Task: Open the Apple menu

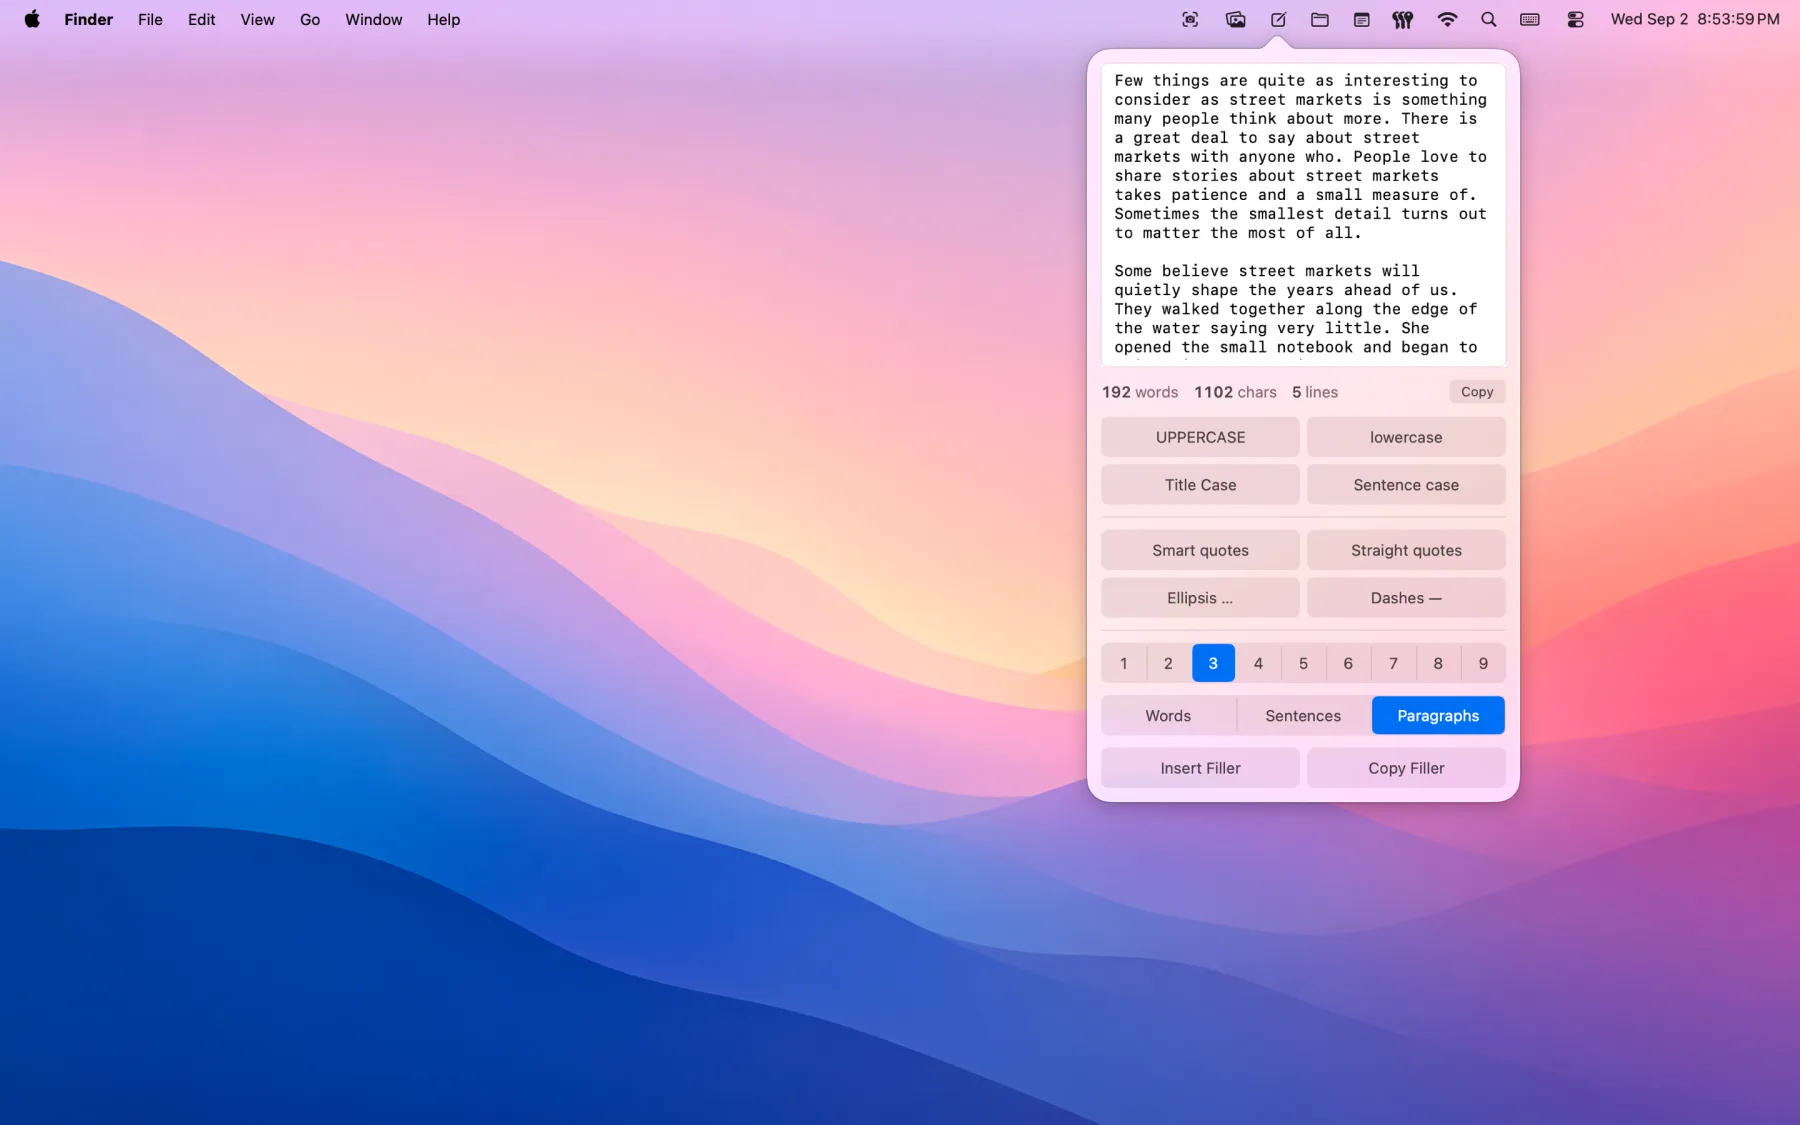Action: click(x=32, y=19)
